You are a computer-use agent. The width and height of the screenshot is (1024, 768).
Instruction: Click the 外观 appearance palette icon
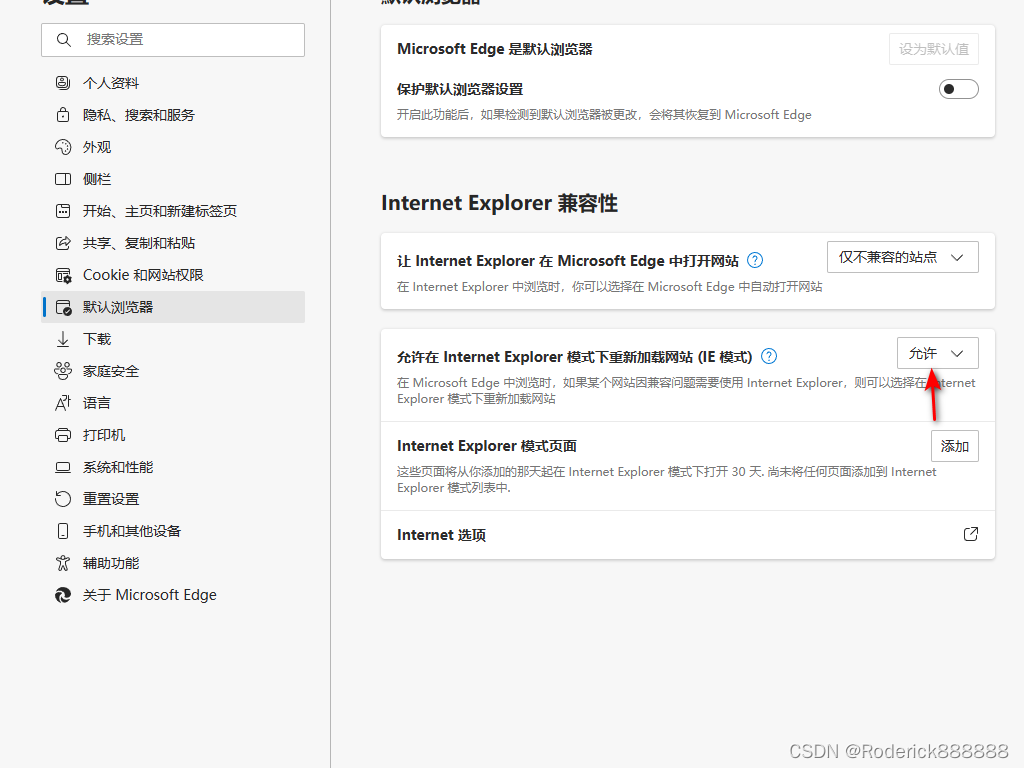pyautogui.click(x=63, y=147)
